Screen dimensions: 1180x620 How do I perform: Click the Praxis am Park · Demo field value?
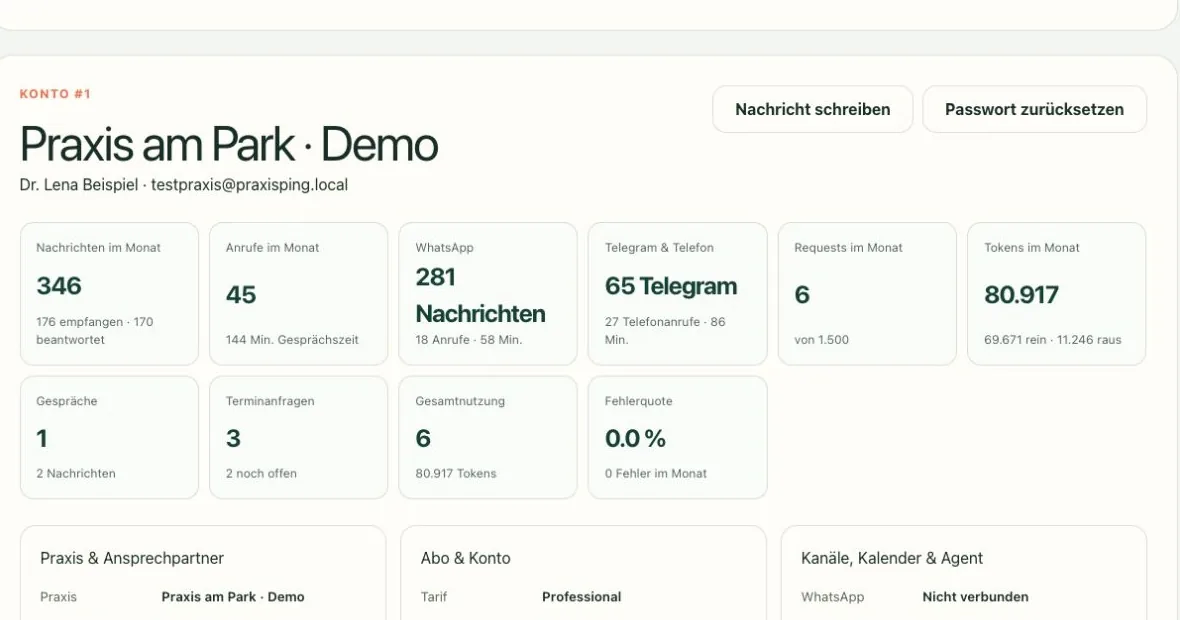[x=233, y=597]
